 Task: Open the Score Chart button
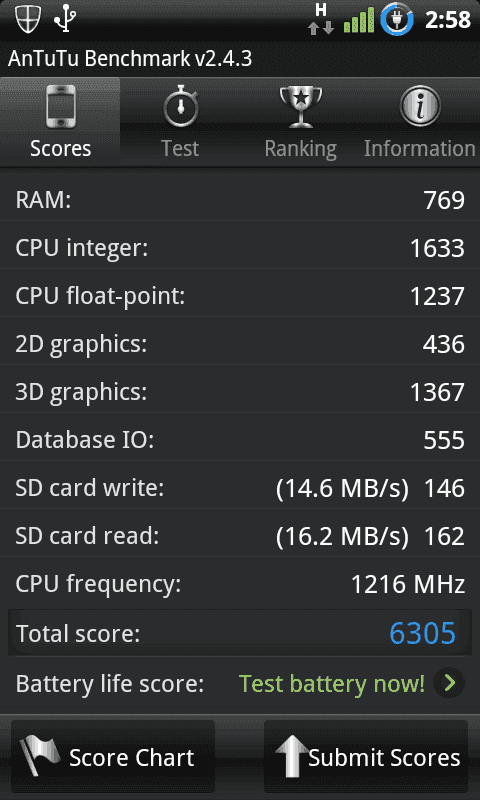tap(113, 757)
